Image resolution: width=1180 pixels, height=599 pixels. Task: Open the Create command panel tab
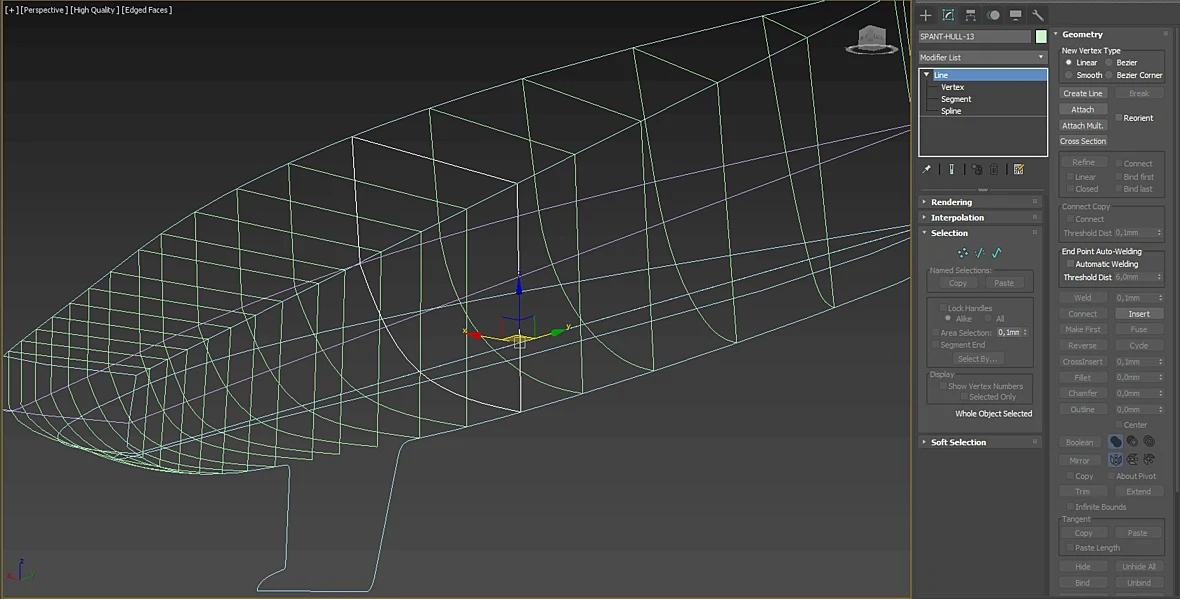point(926,15)
